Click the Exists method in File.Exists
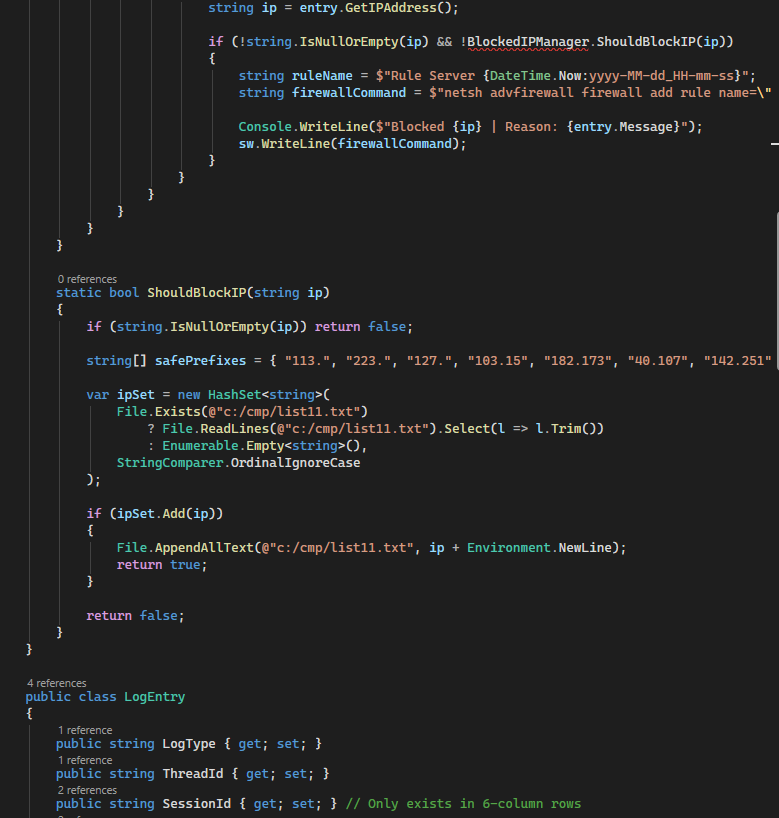Viewport: 779px width, 818px height. pyautogui.click(x=177, y=412)
